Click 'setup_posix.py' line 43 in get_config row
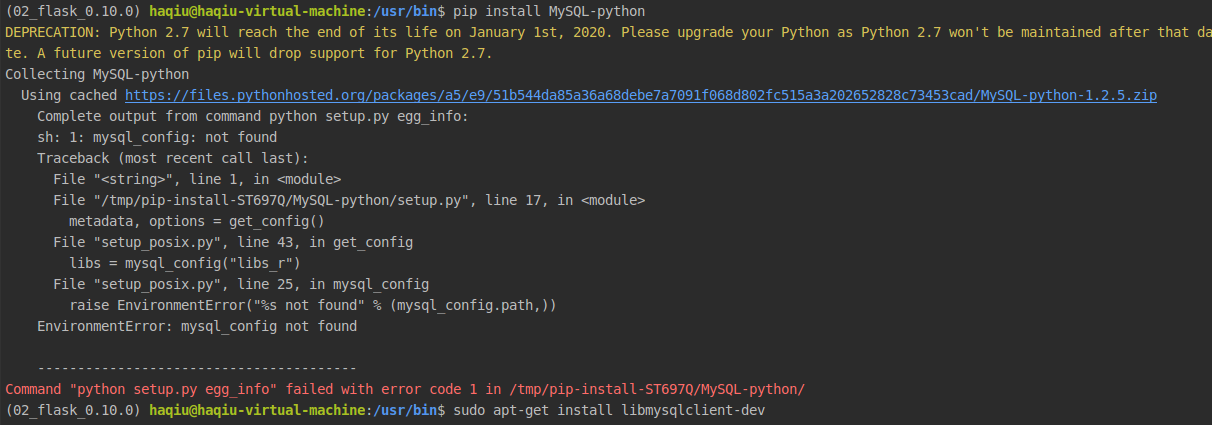1212x425 pixels. 233,242
